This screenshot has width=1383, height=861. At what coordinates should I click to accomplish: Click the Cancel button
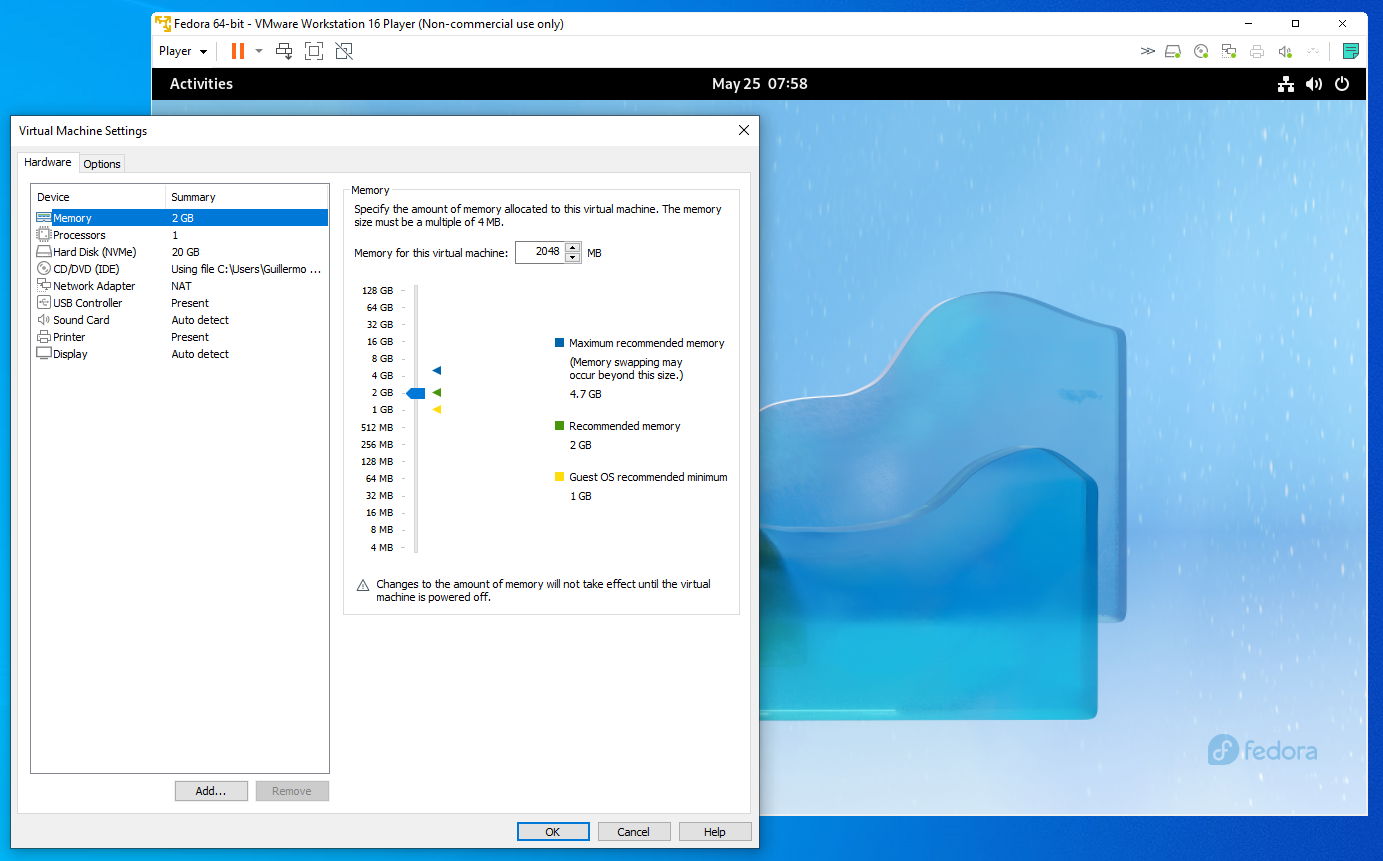634,831
